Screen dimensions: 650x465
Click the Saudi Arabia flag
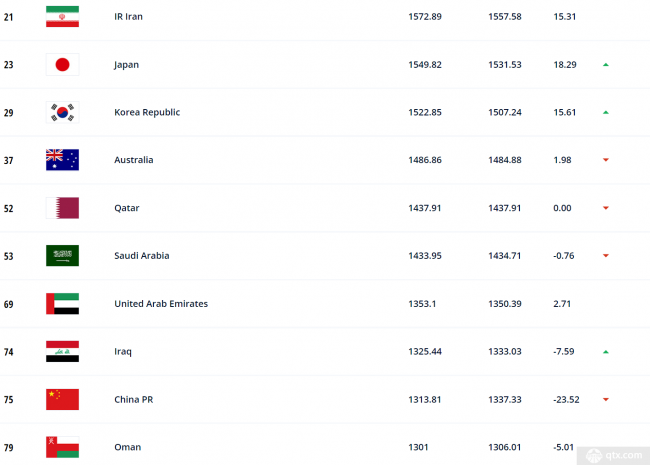click(62, 256)
